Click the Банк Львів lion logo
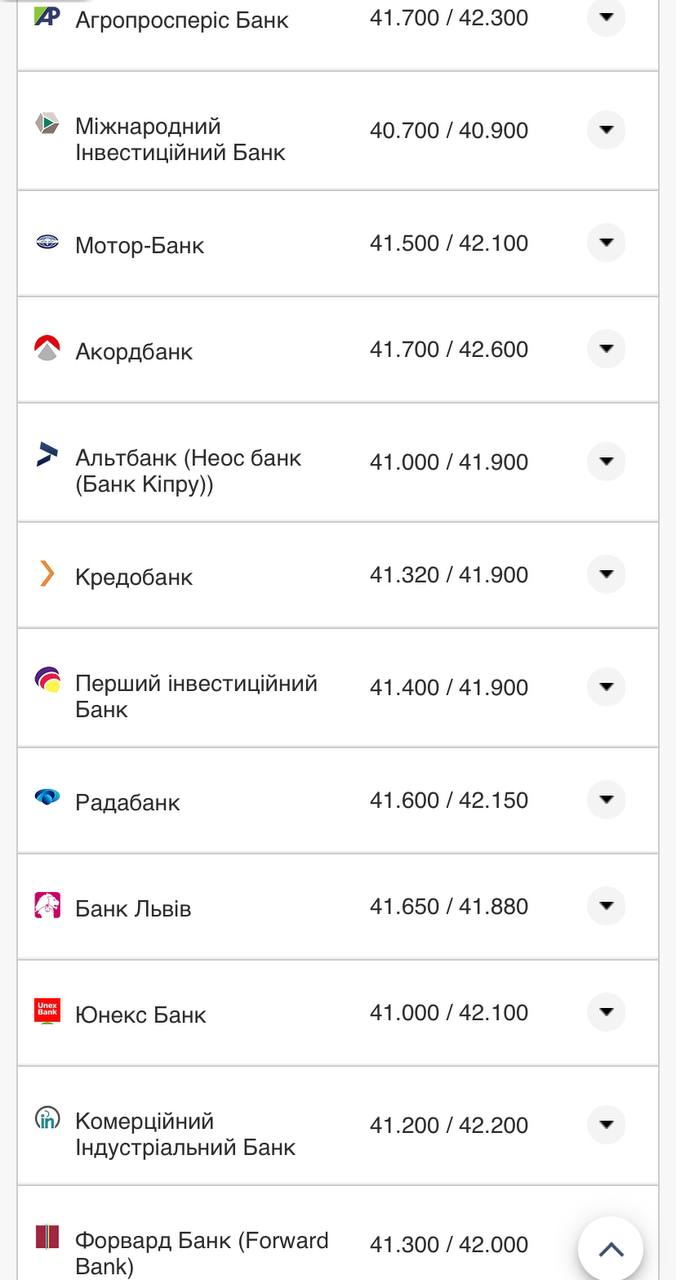 click(47, 905)
